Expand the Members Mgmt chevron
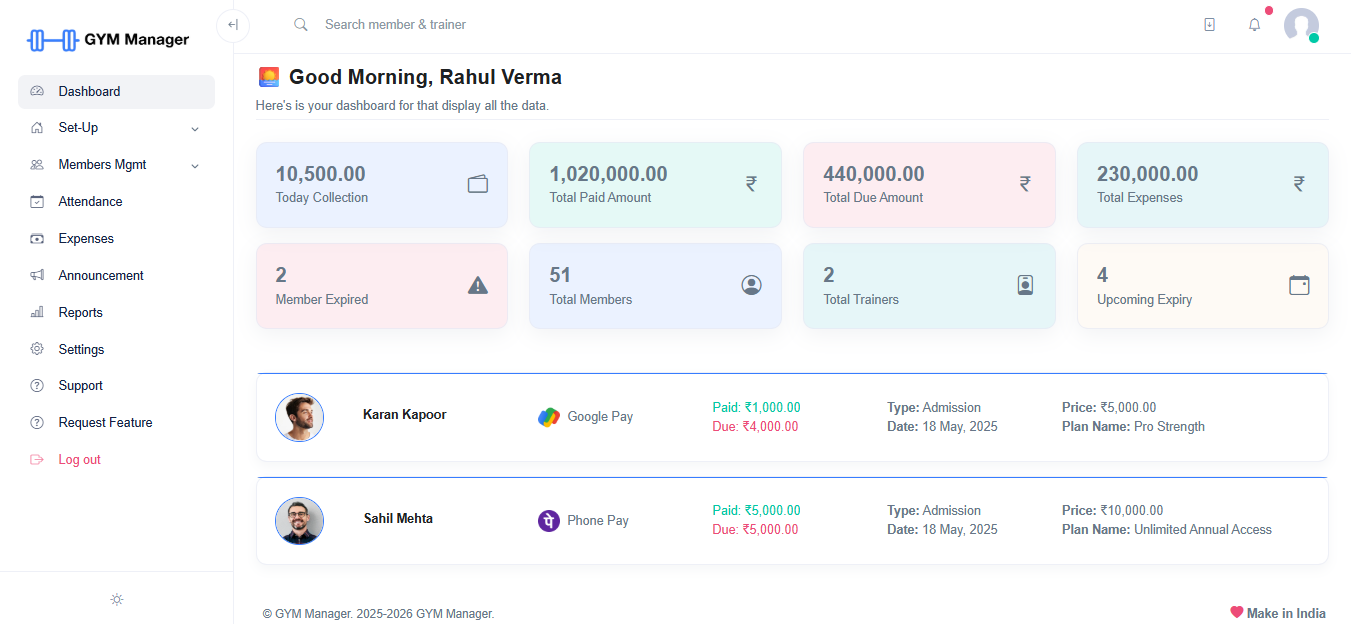The image size is (1351, 624). pos(195,166)
